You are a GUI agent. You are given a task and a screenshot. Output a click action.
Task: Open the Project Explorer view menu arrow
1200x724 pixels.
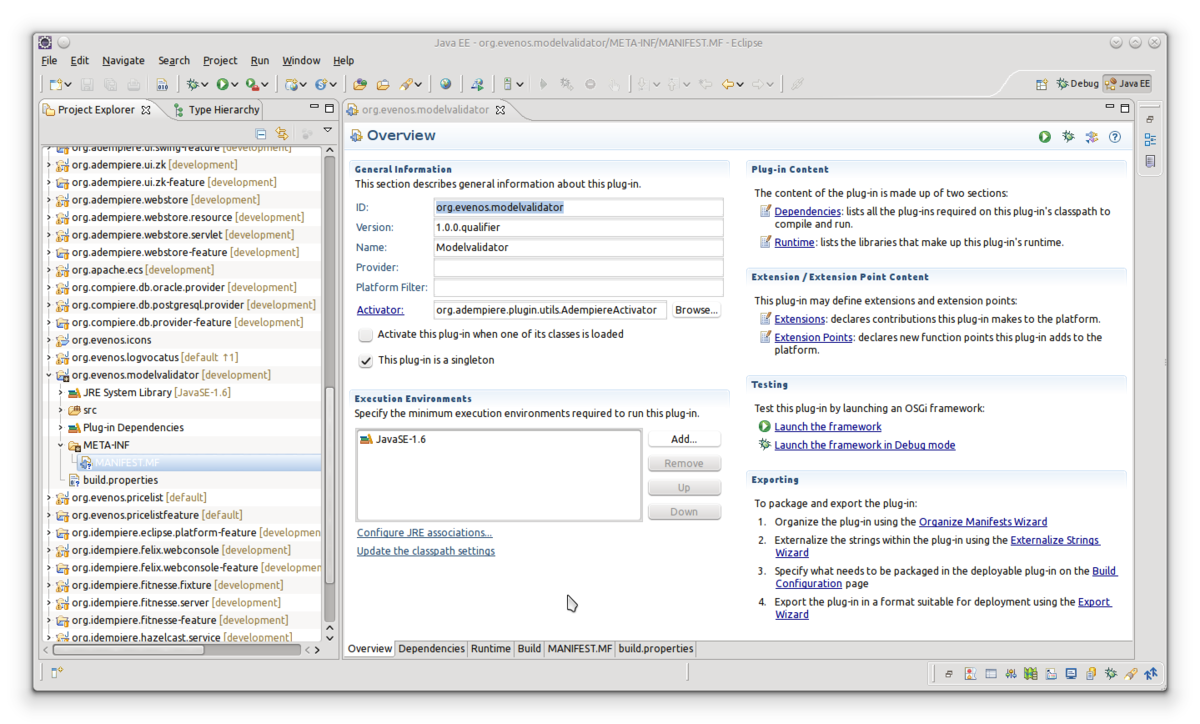click(x=327, y=131)
